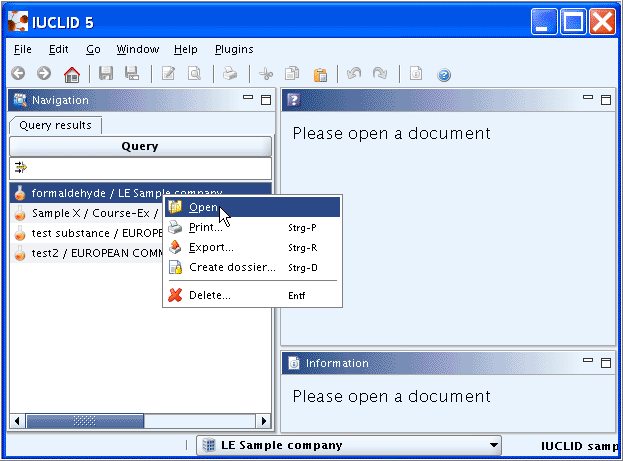Switch to the Query results tab
The height and width of the screenshot is (461, 623).
55,125
